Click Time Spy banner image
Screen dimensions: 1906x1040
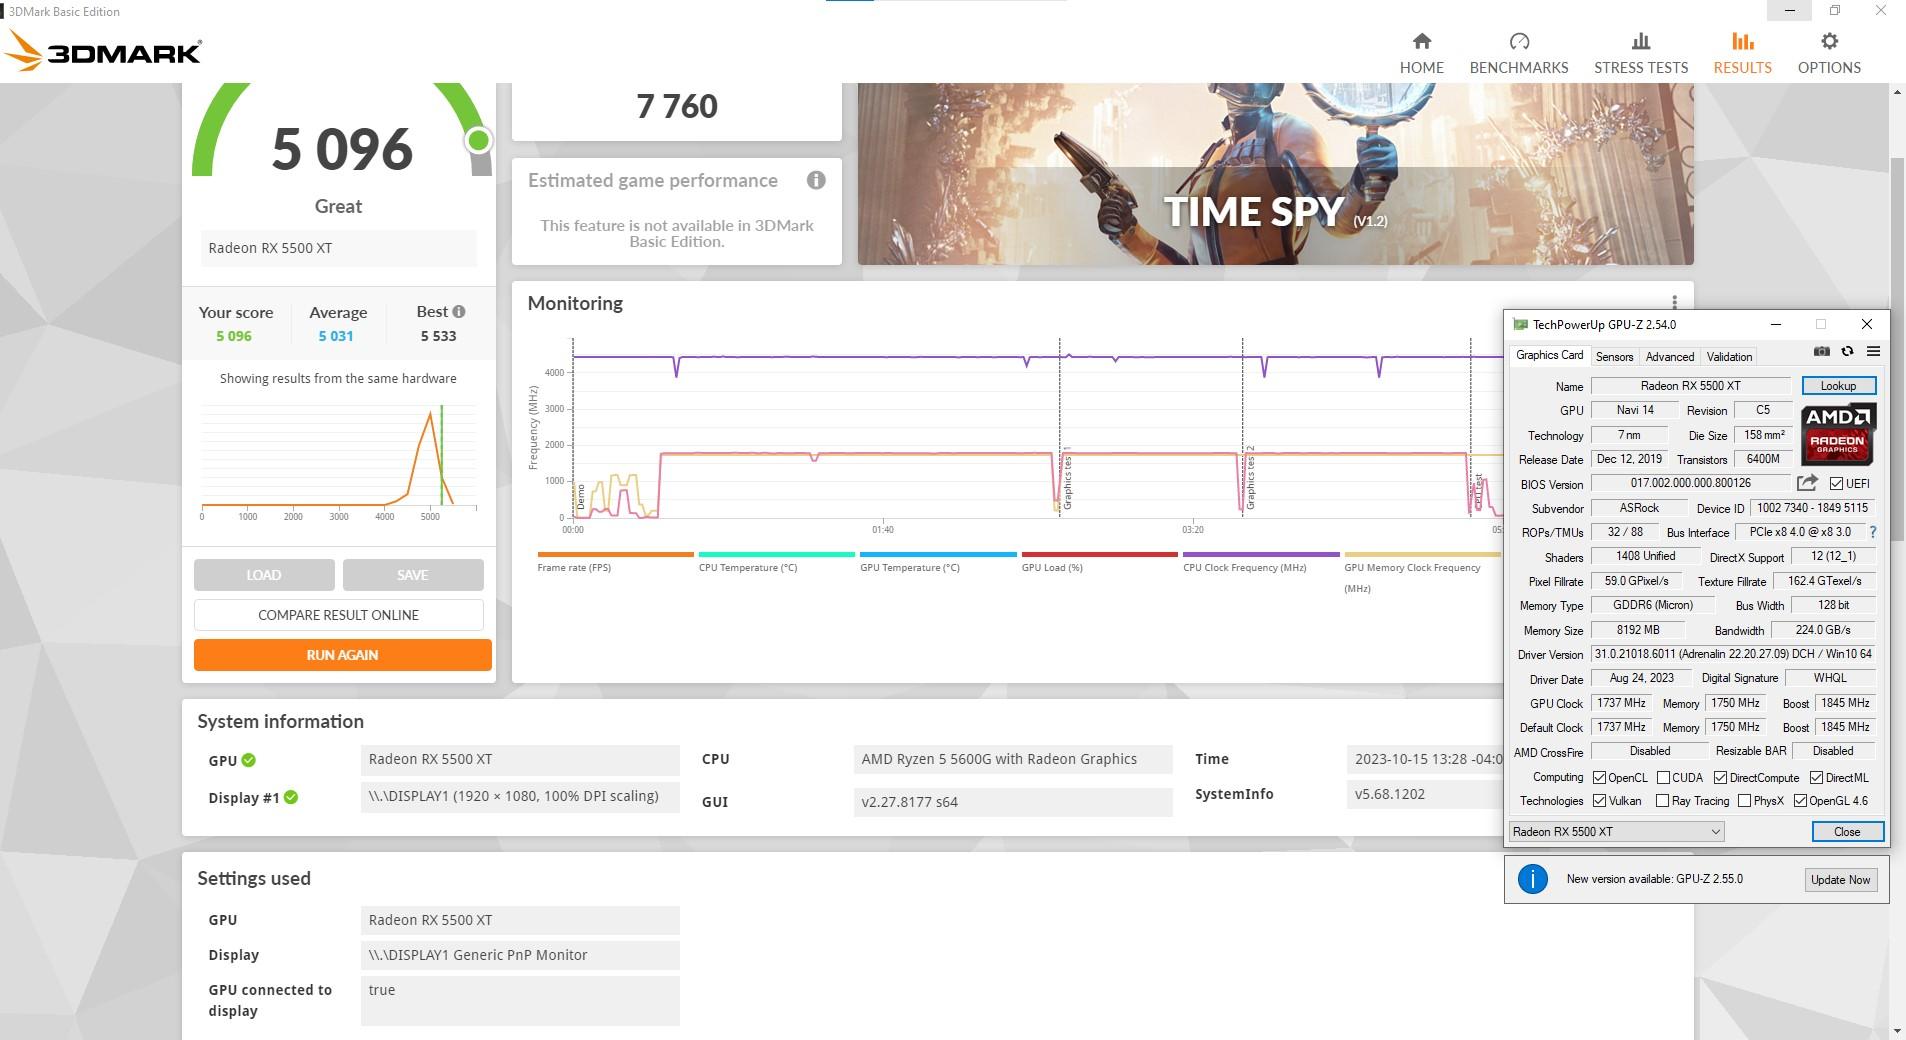[x=1275, y=174]
